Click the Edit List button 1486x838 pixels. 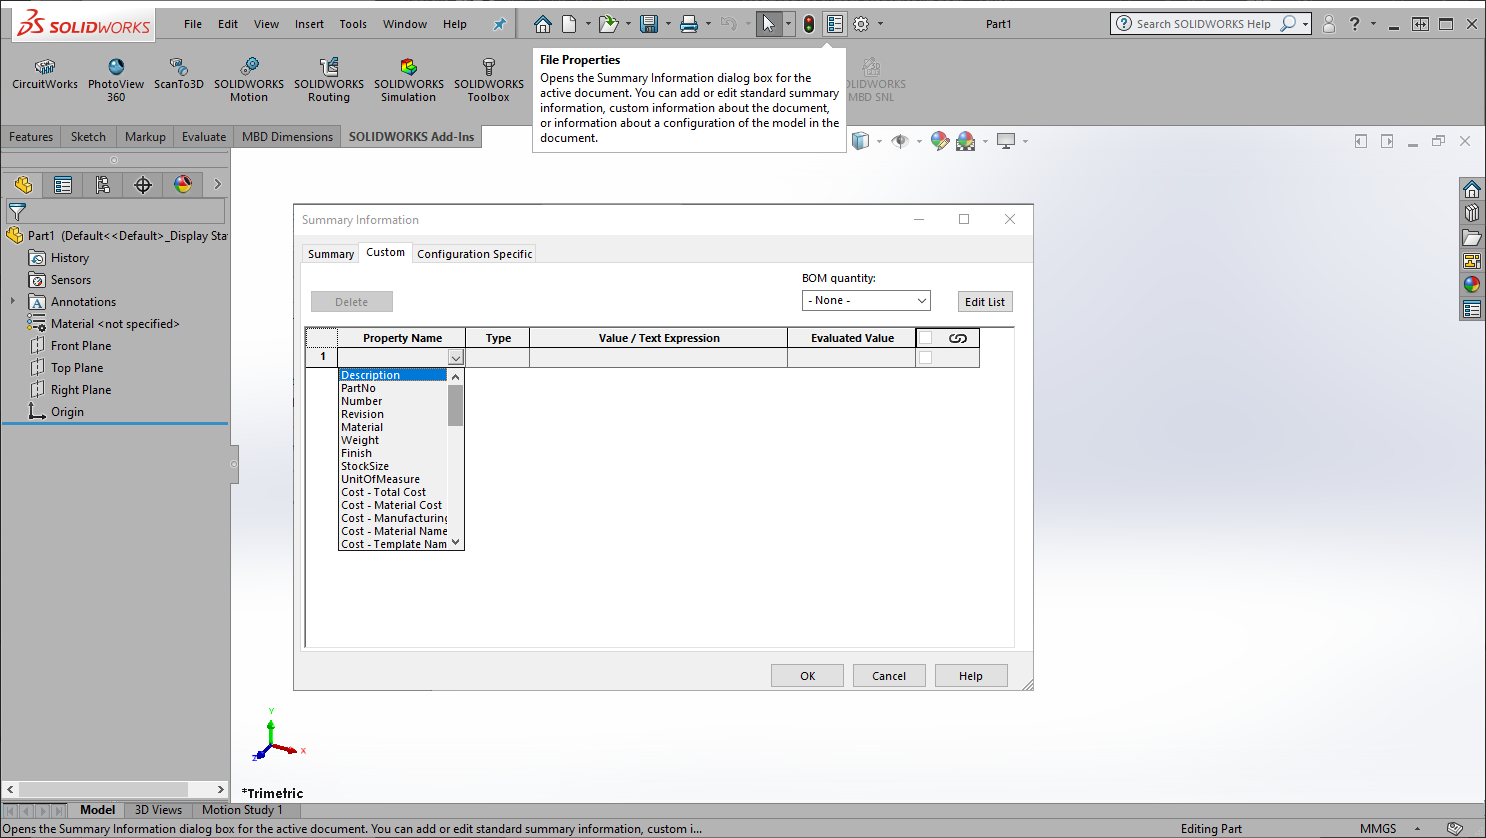985,302
